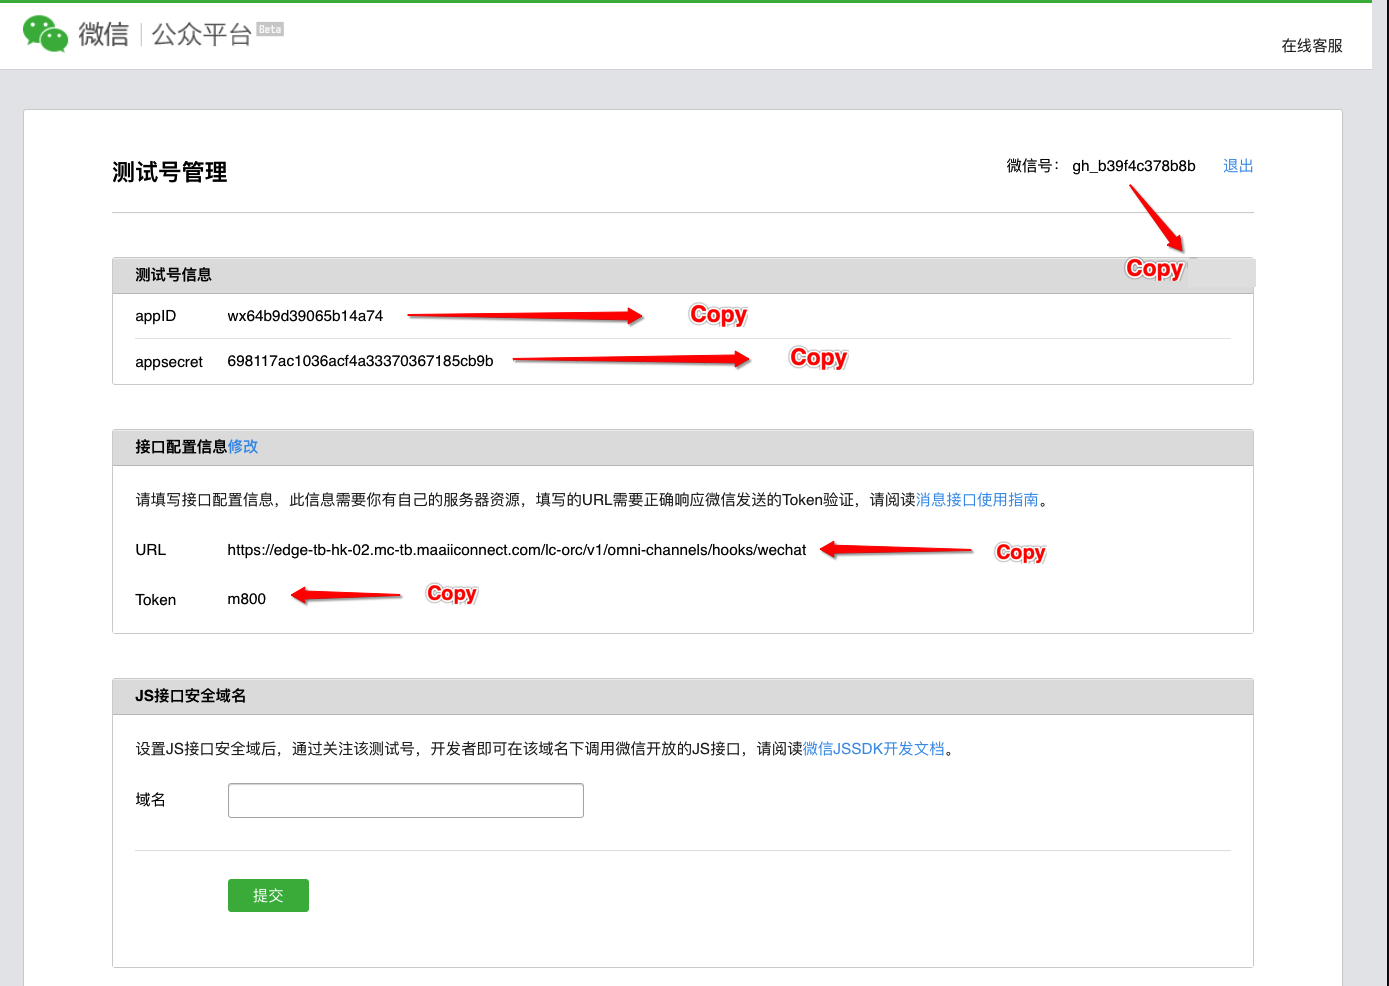The height and width of the screenshot is (986, 1389).
Task: Open 微信JSSDK开发文档 documentation link
Action: [x=874, y=749]
